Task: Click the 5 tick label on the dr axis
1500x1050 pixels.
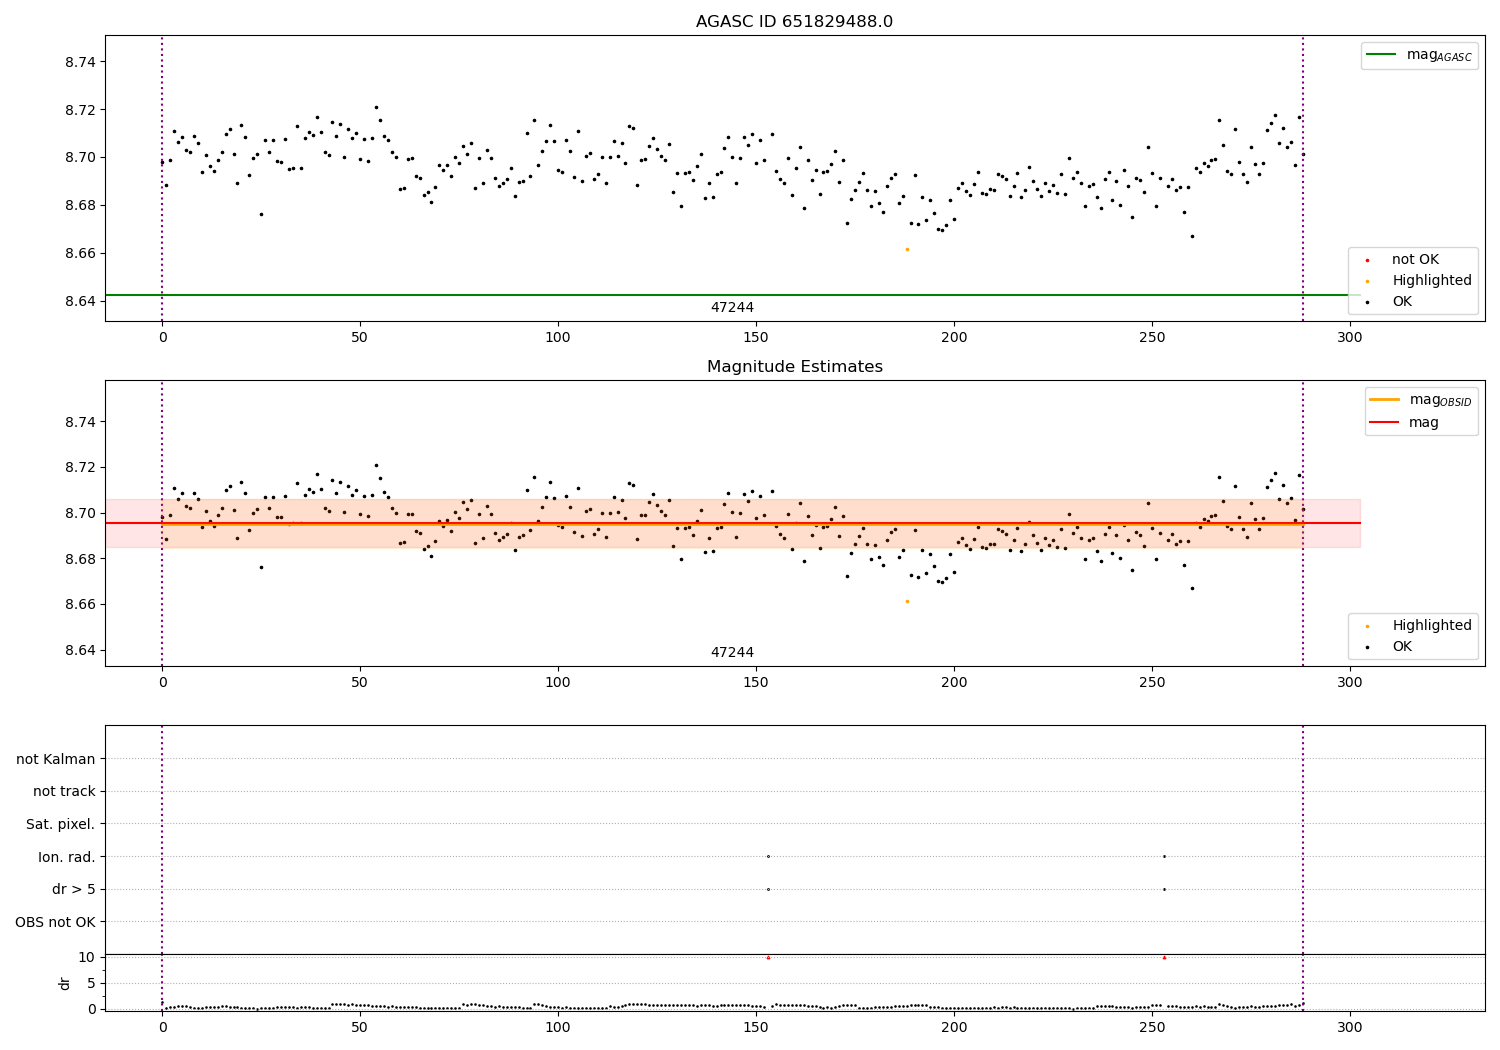Action: coord(91,983)
